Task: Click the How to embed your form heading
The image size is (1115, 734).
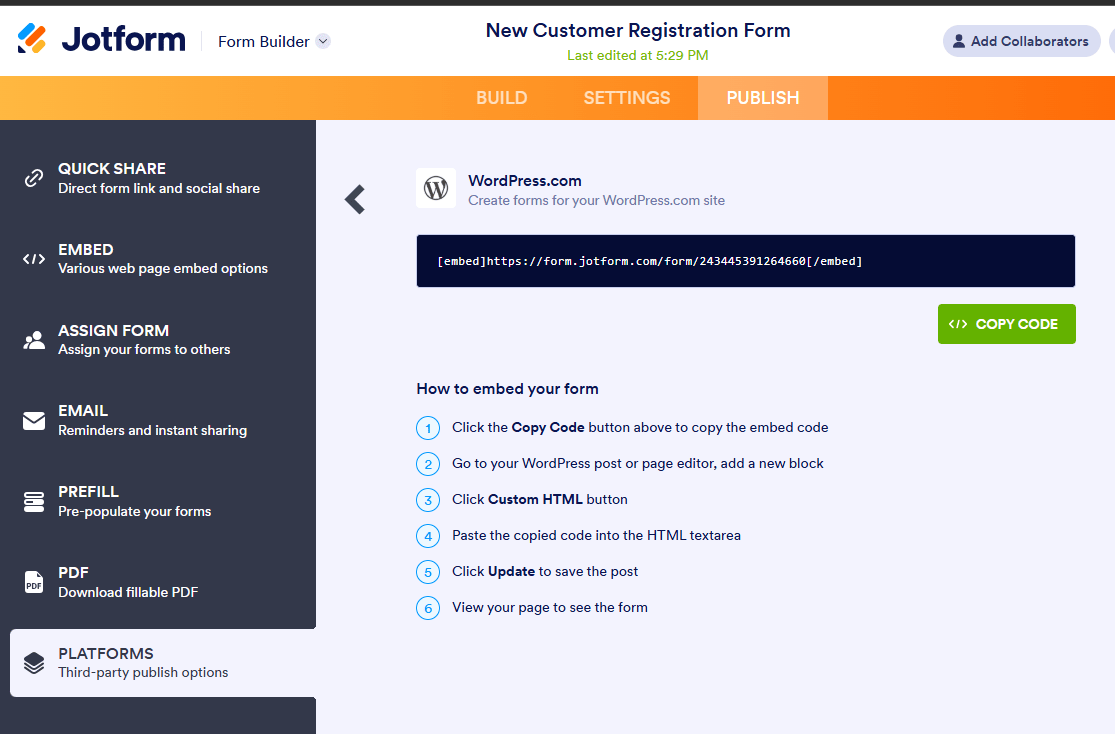Action: (507, 389)
